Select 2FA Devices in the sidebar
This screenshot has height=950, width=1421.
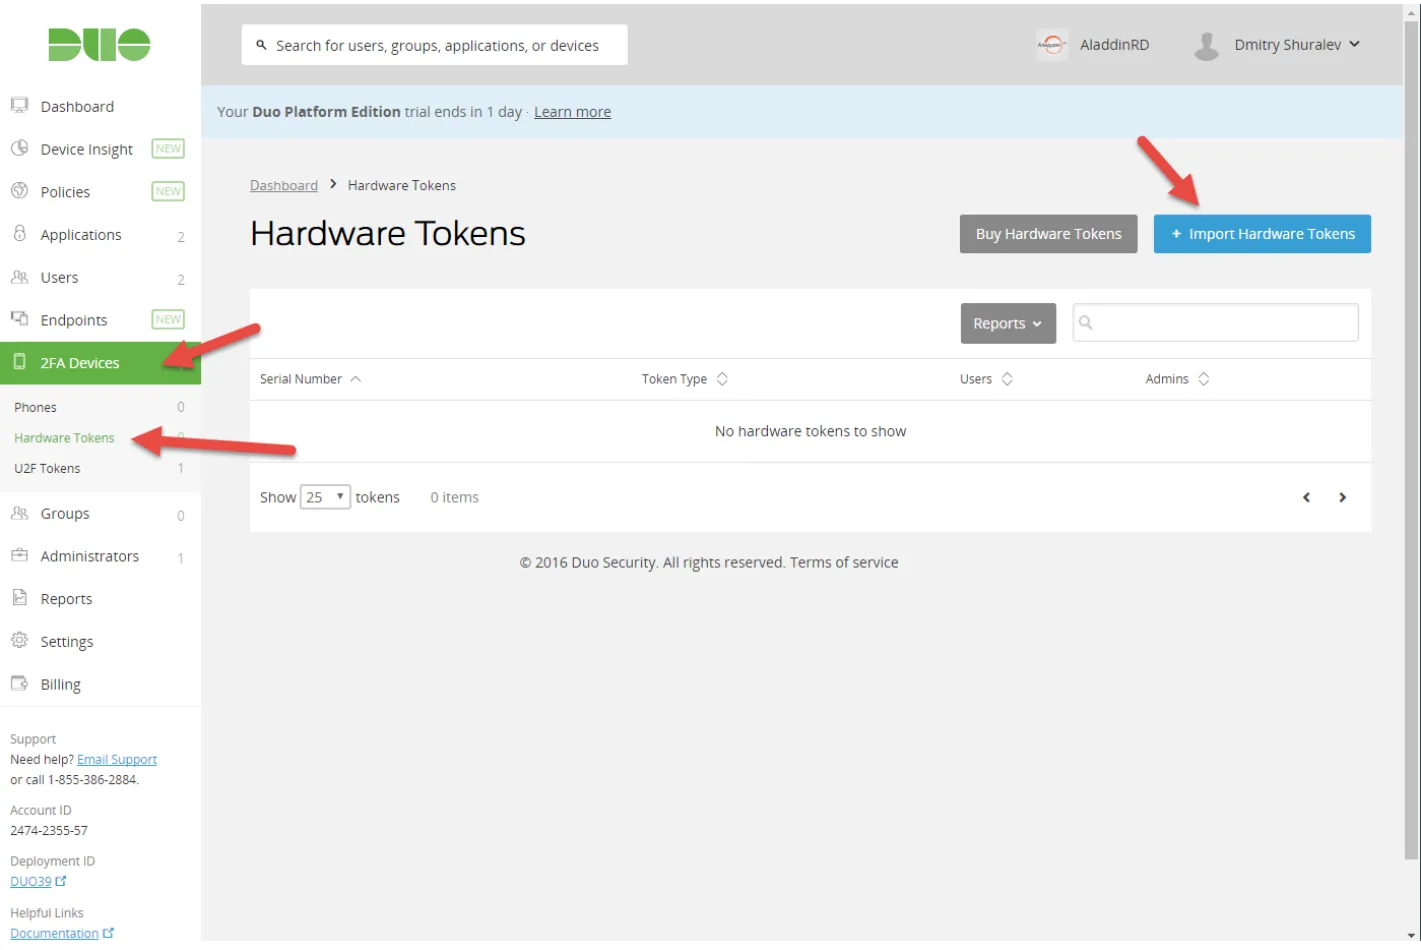pos(100,363)
